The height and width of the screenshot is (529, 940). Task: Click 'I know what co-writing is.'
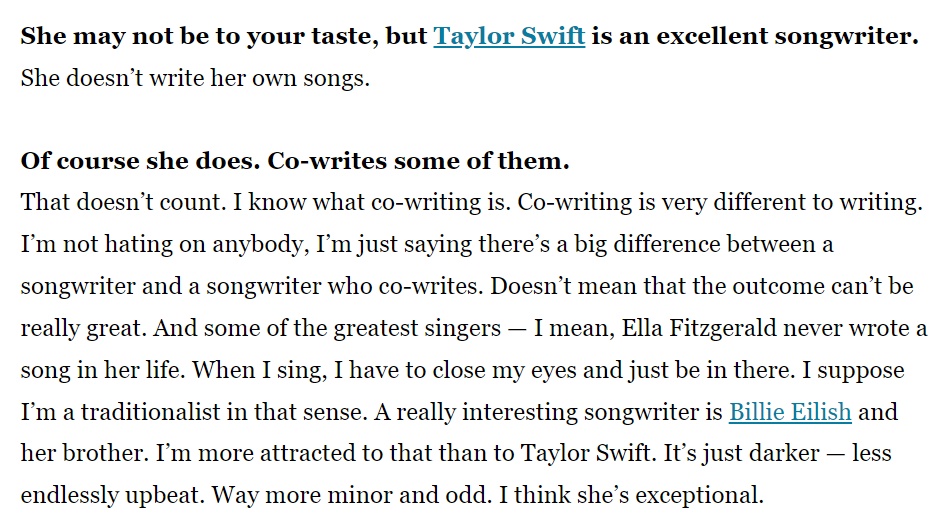point(372,202)
